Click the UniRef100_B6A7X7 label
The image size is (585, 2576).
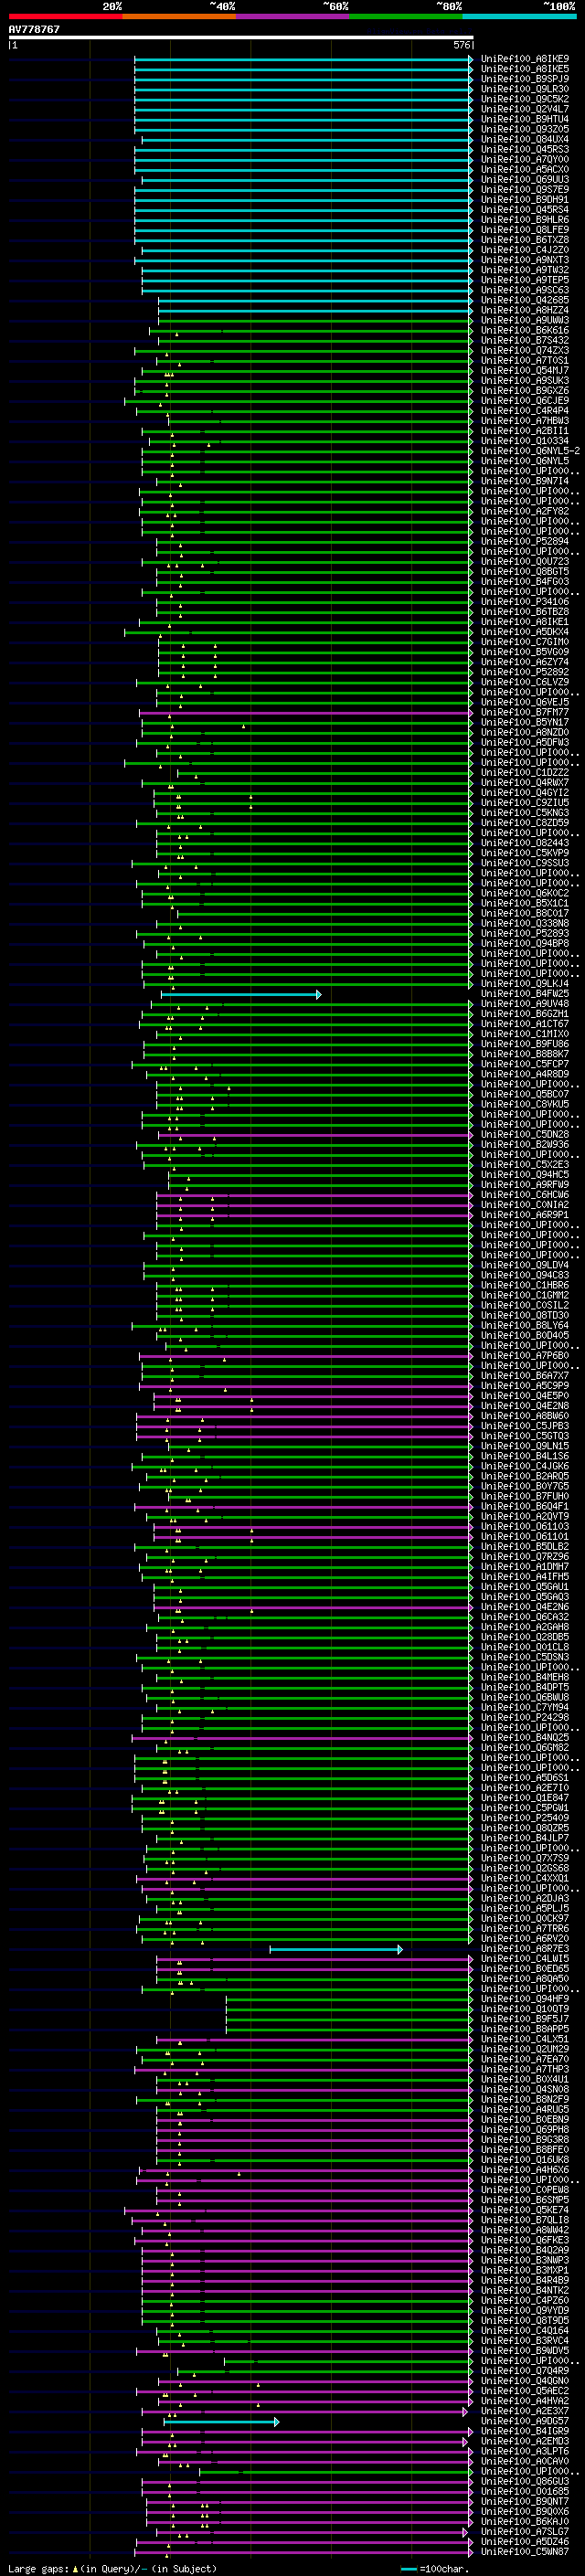[x=525, y=1376]
